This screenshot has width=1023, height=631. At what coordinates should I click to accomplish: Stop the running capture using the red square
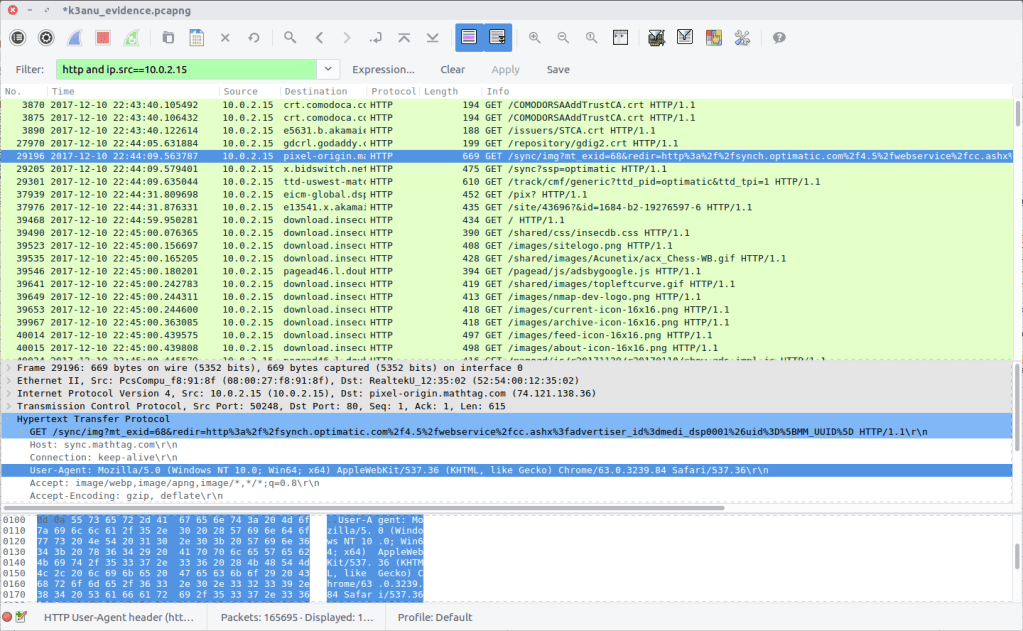102,37
